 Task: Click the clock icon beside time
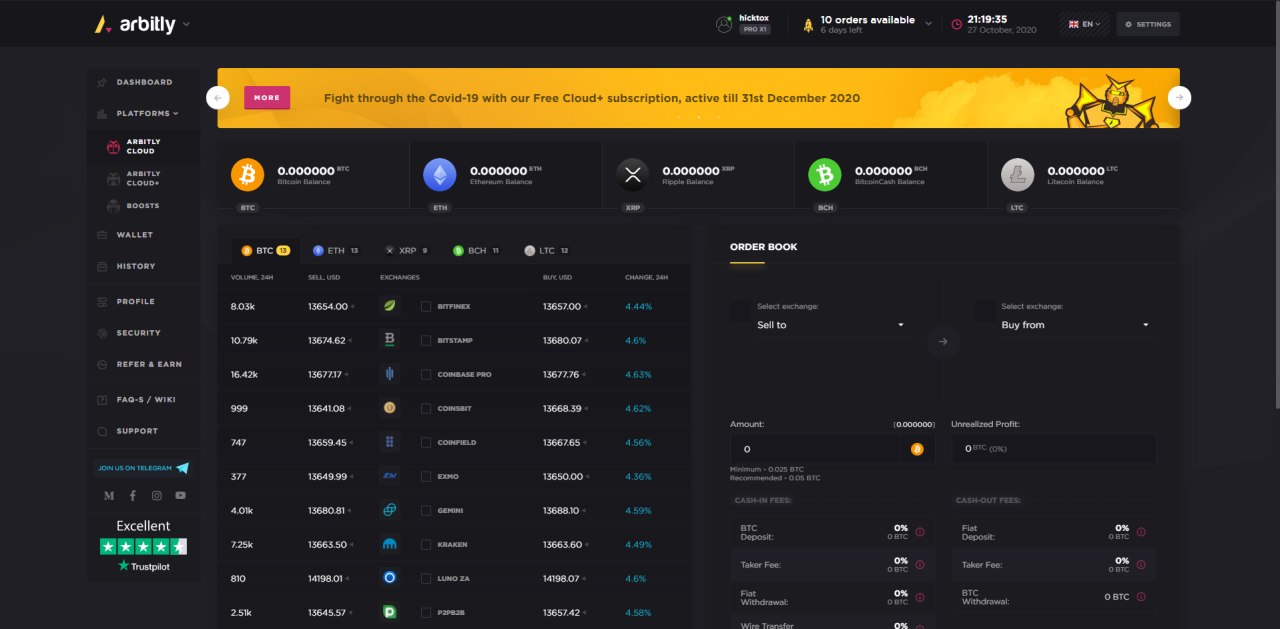click(956, 24)
